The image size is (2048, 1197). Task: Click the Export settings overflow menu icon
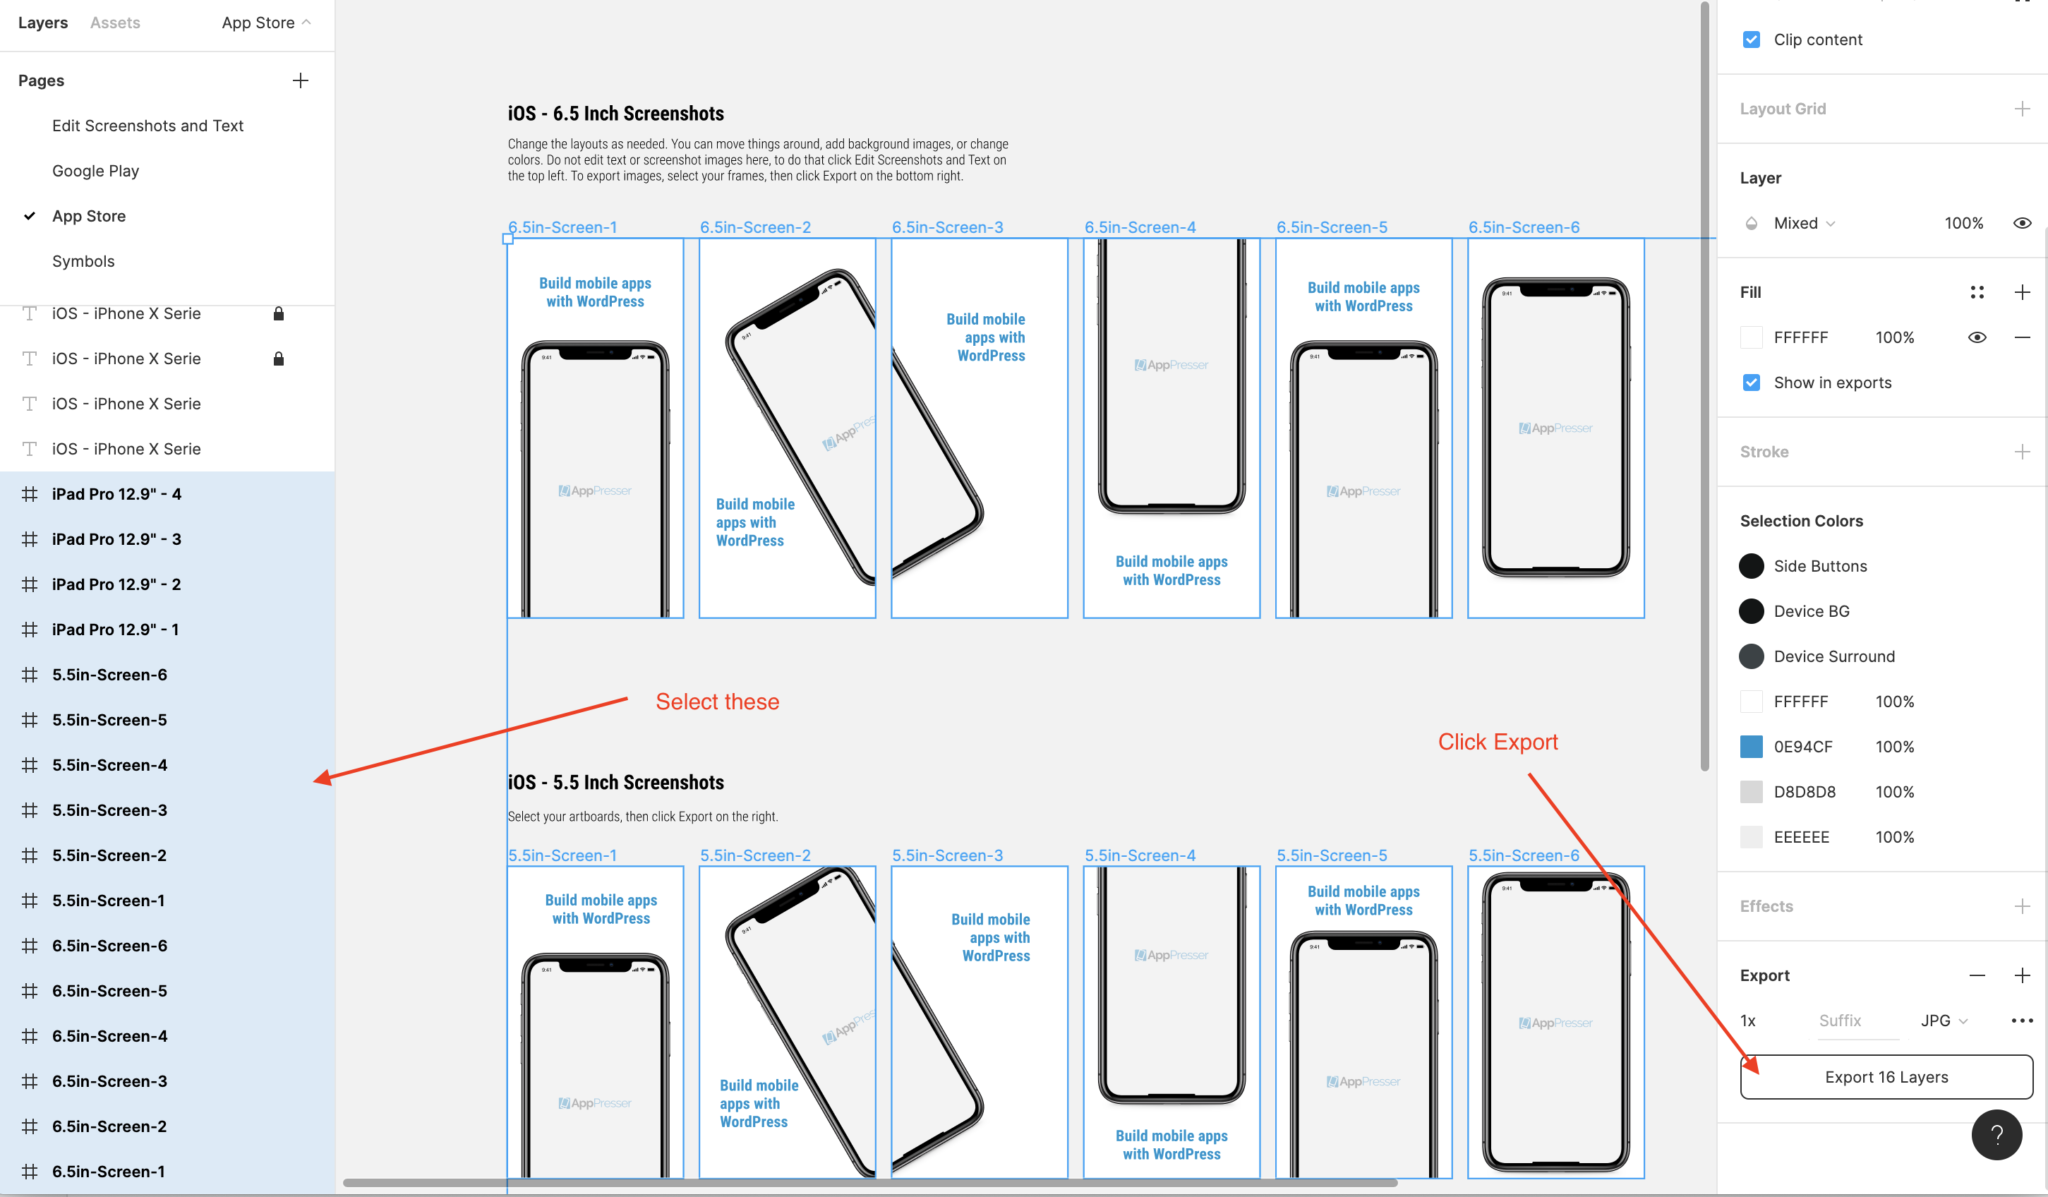click(2024, 1022)
